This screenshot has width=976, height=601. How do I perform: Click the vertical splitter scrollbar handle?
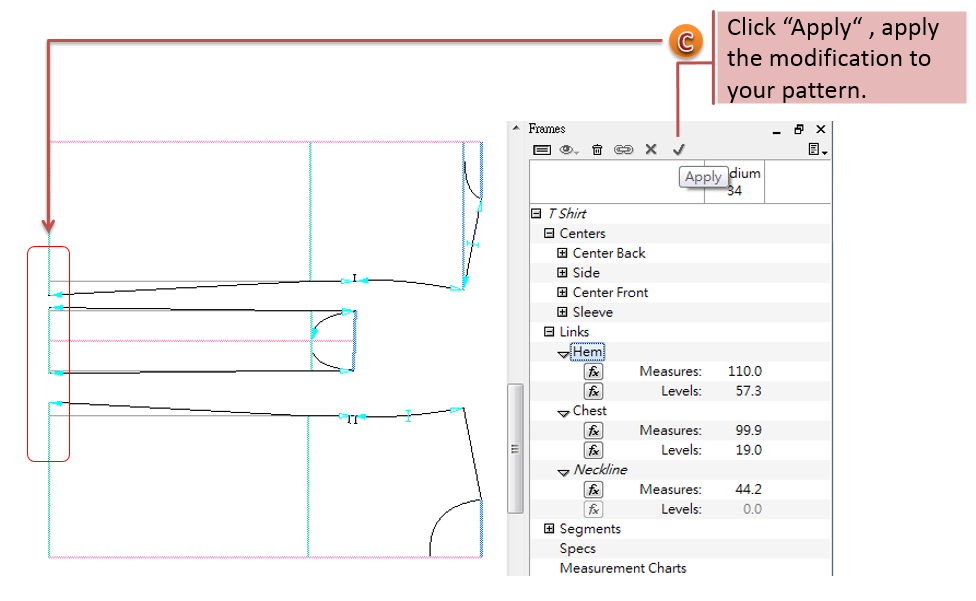515,449
